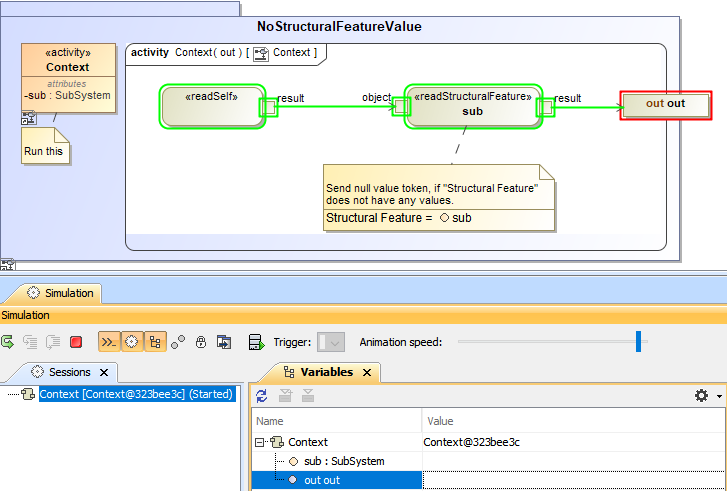Click the Run this note
This screenshot has width=727, height=491.
(45, 145)
